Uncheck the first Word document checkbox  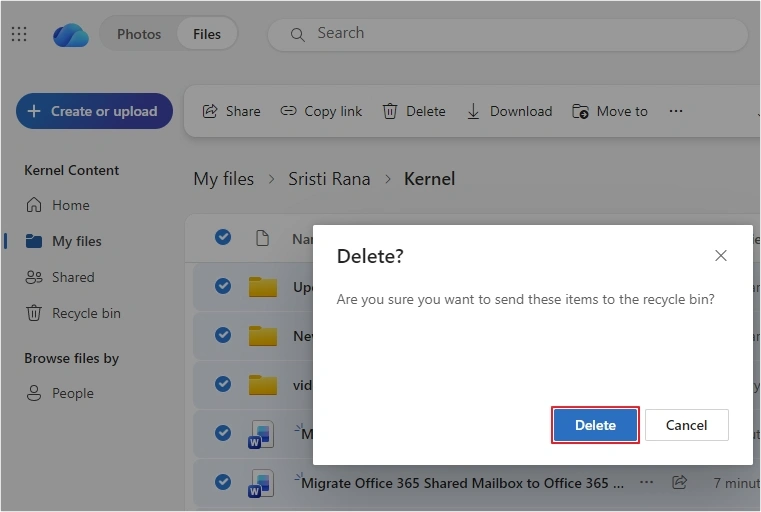pyautogui.click(x=223, y=432)
